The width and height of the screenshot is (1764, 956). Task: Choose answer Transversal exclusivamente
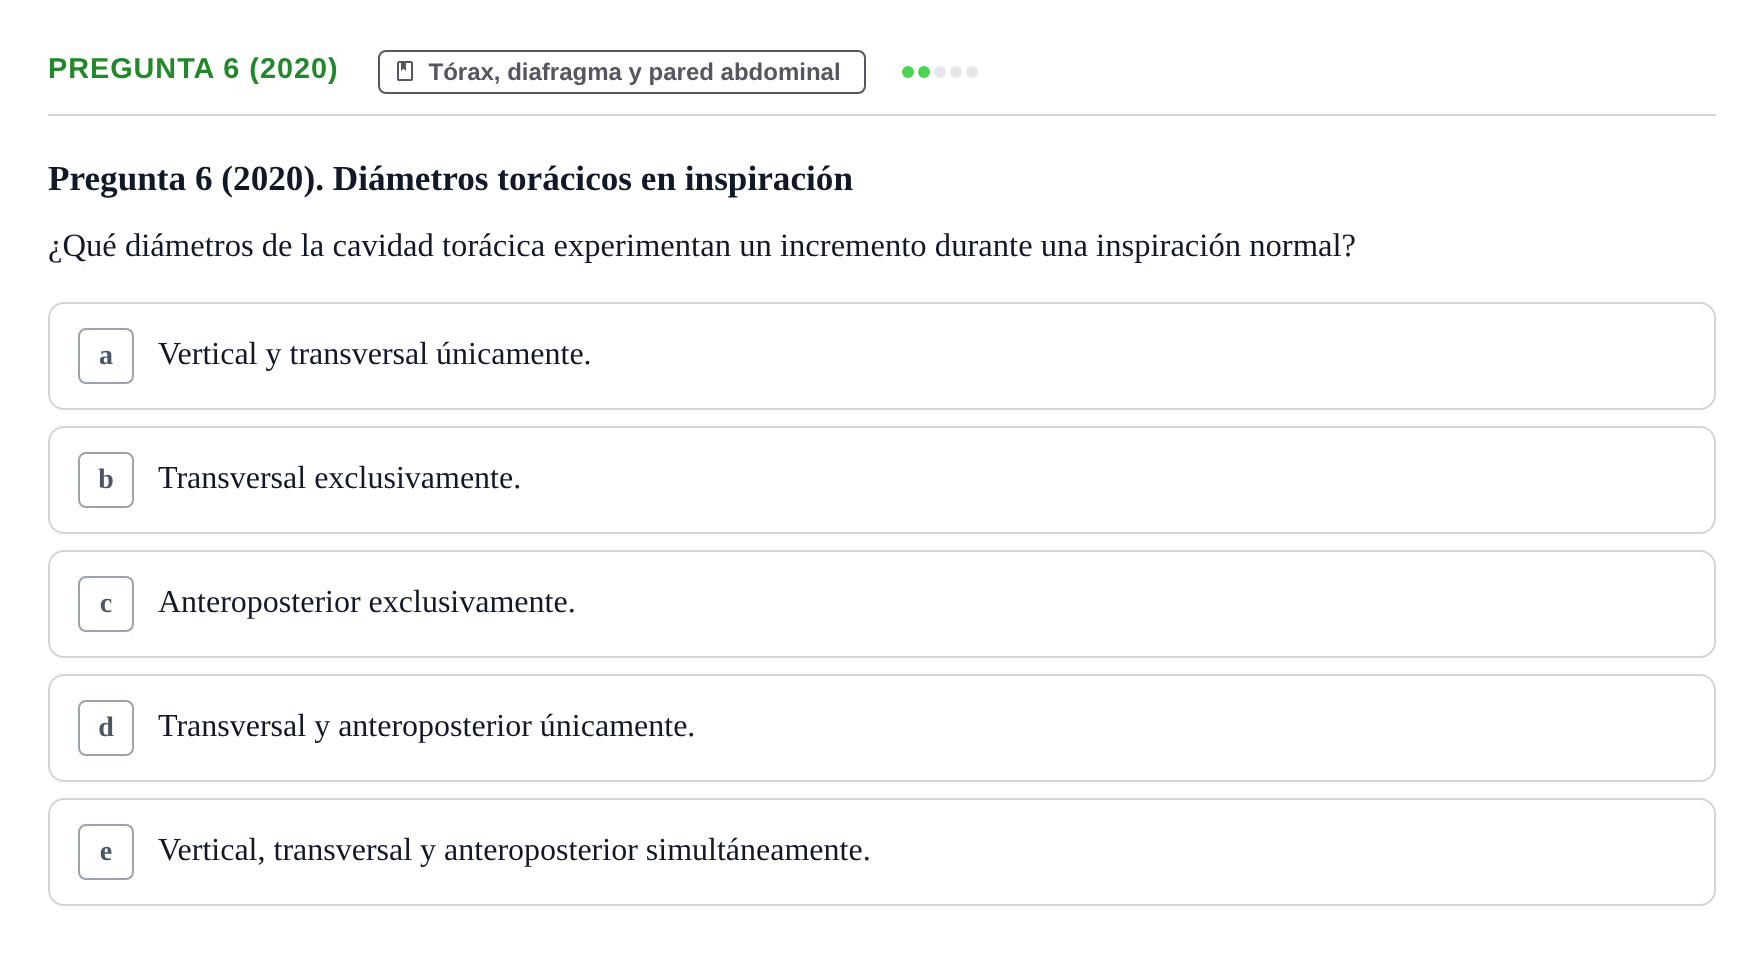tap(882, 480)
